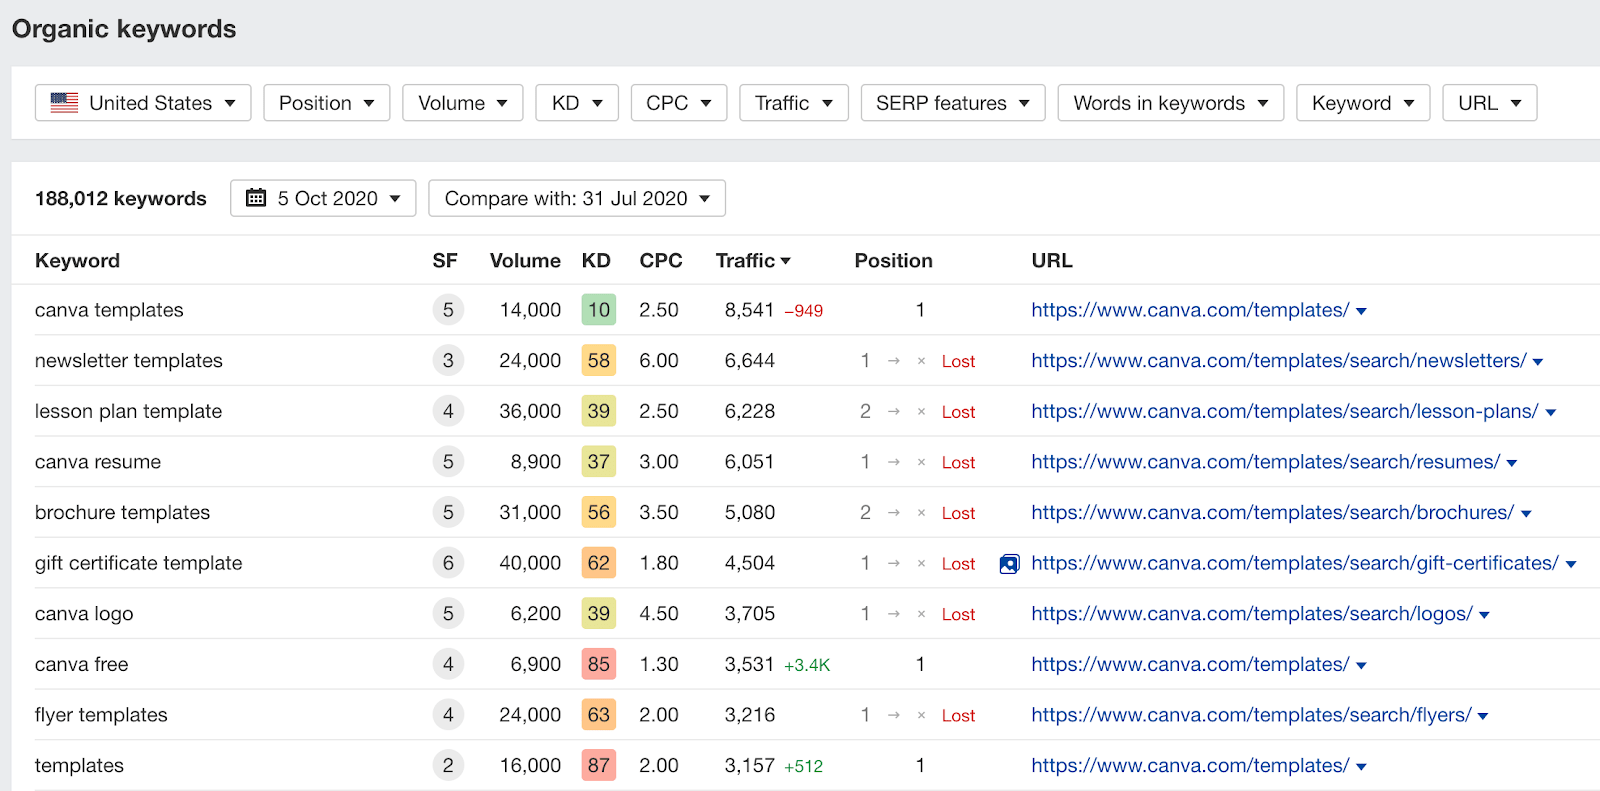Sort the table by Traffic column

753,261
